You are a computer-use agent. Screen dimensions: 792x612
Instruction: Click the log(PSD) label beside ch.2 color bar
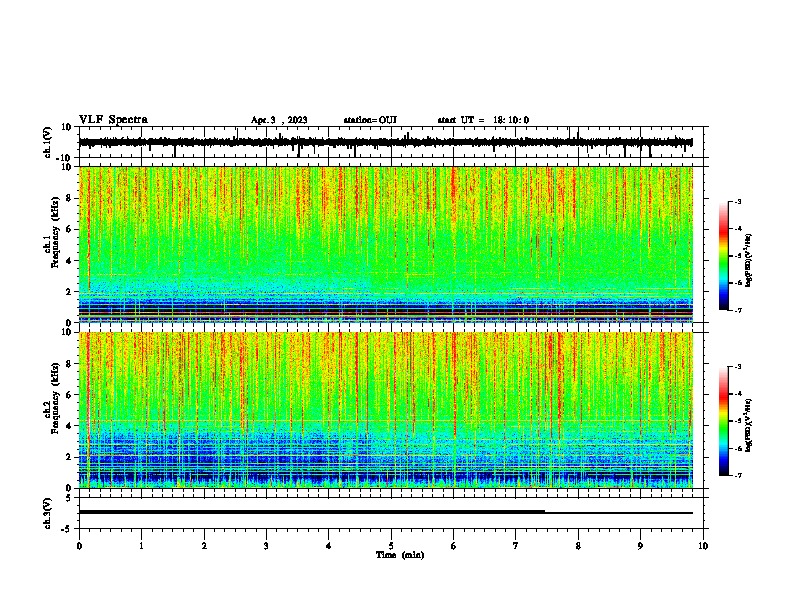click(749, 426)
